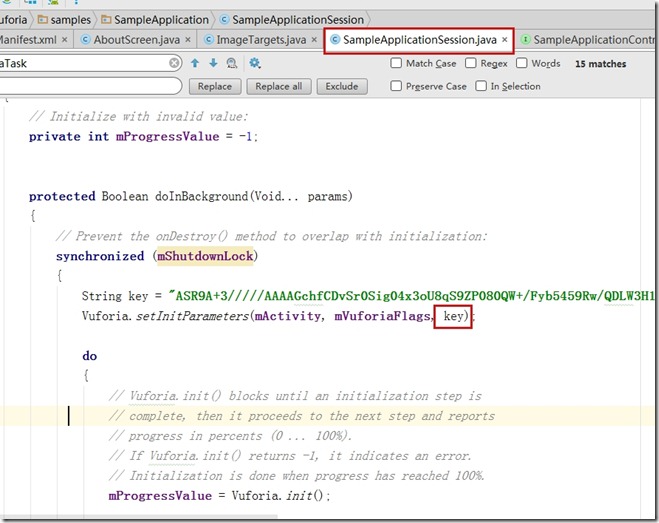Screen dimensions: 659x523
Task: Click comment 'Initialization is done when progress'
Action: pyautogui.click(x=296, y=476)
